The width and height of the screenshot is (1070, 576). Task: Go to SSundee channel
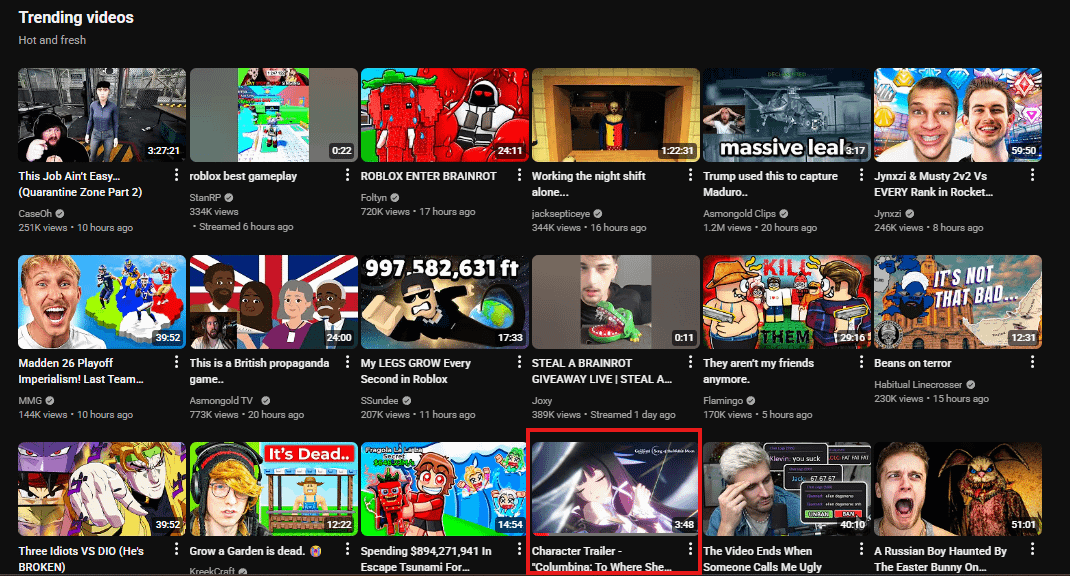(379, 401)
